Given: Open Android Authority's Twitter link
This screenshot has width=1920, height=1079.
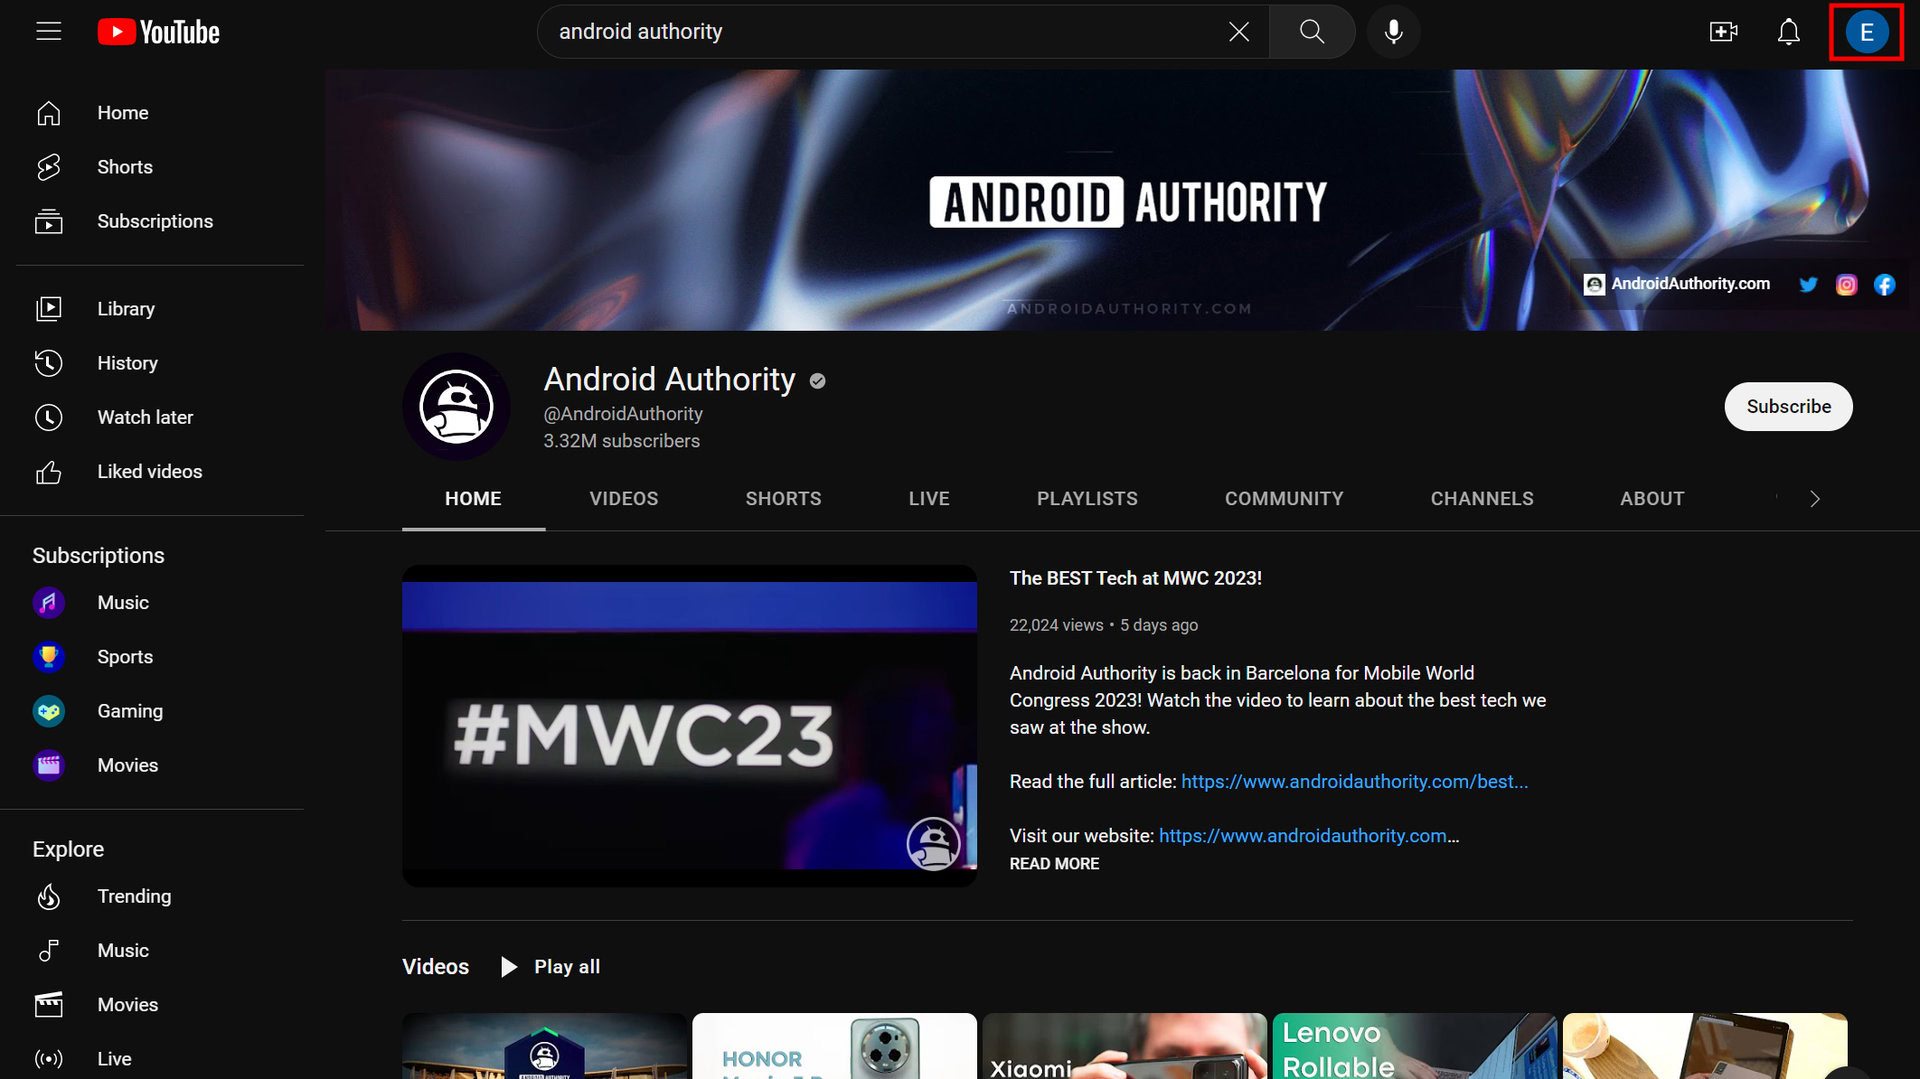Looking at the screenshot, I should pyautogui.click(x=1808, y=285).
